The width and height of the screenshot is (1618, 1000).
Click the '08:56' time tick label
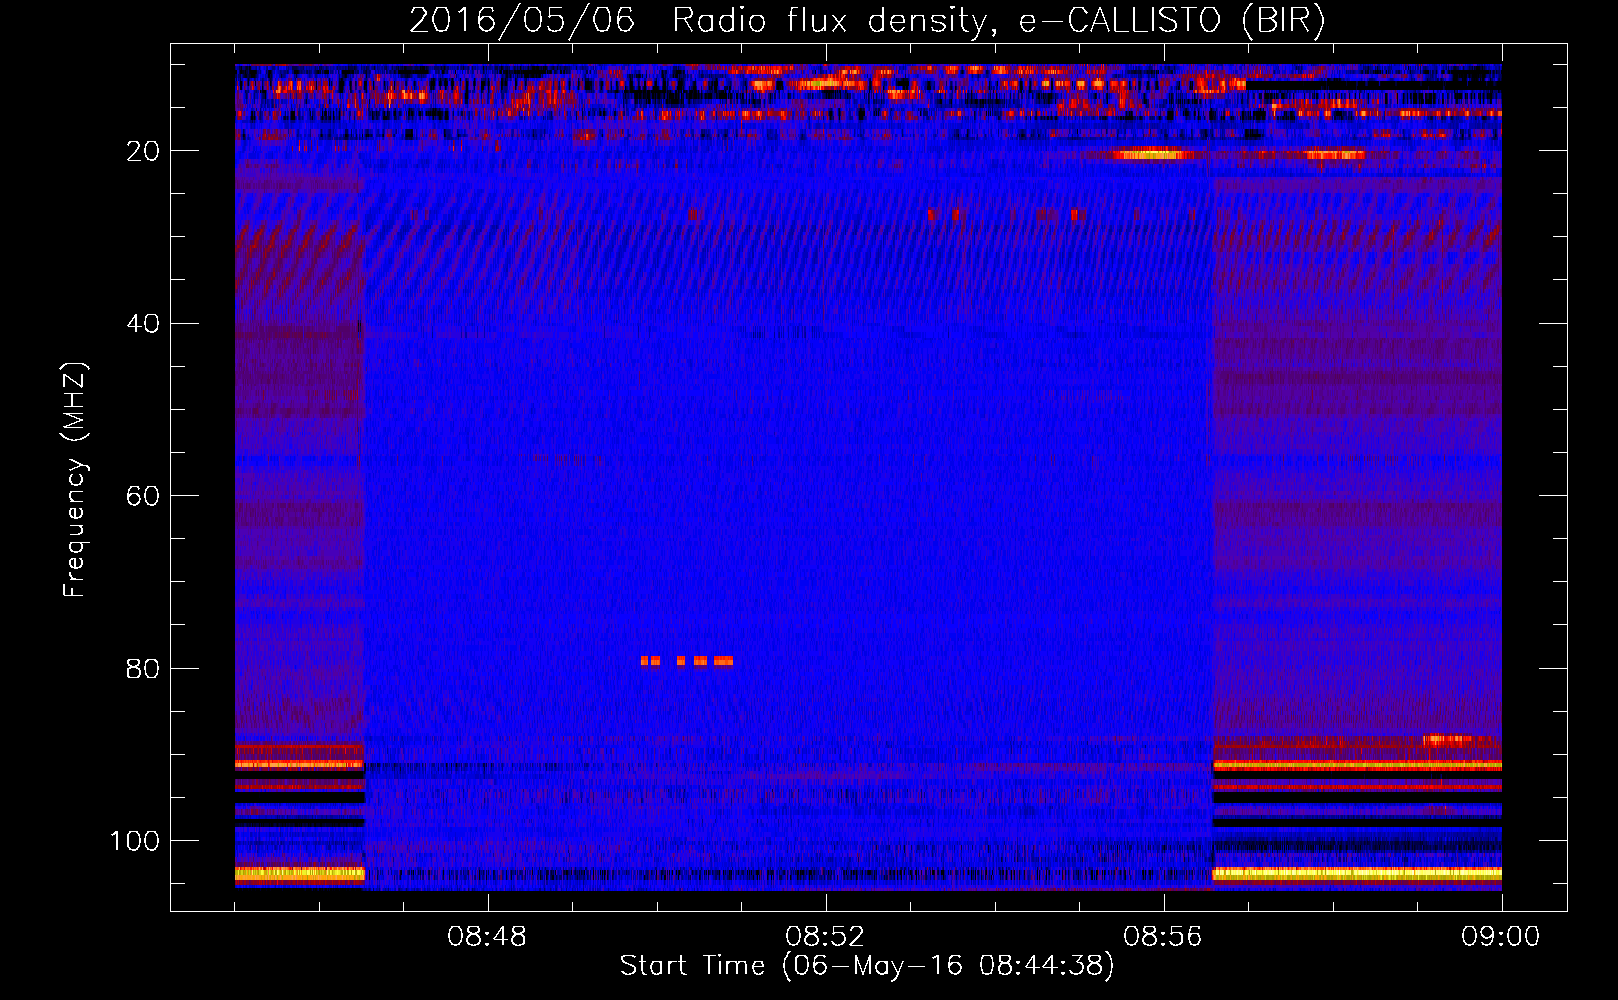1163,937
